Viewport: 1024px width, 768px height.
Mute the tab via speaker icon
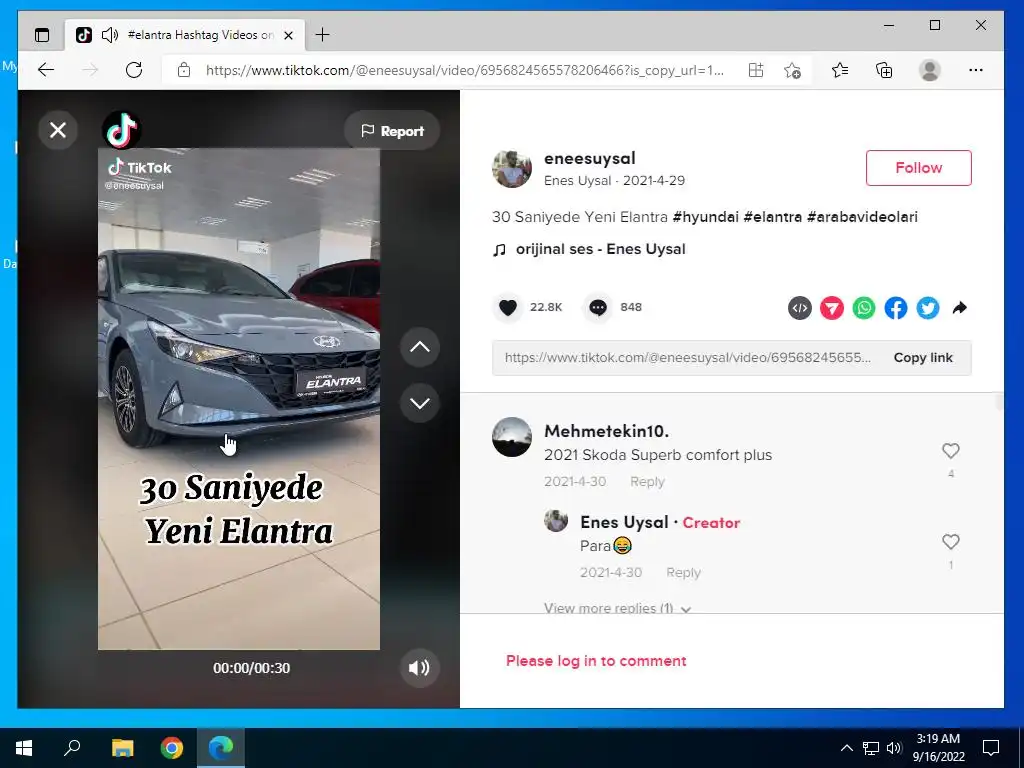click(x=110, y=35)
